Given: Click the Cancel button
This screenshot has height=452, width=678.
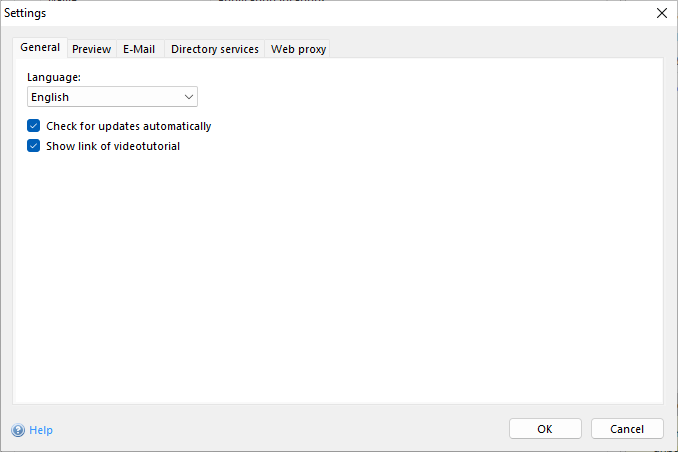Looking at the screenshot, I should [x=627, y=429].
